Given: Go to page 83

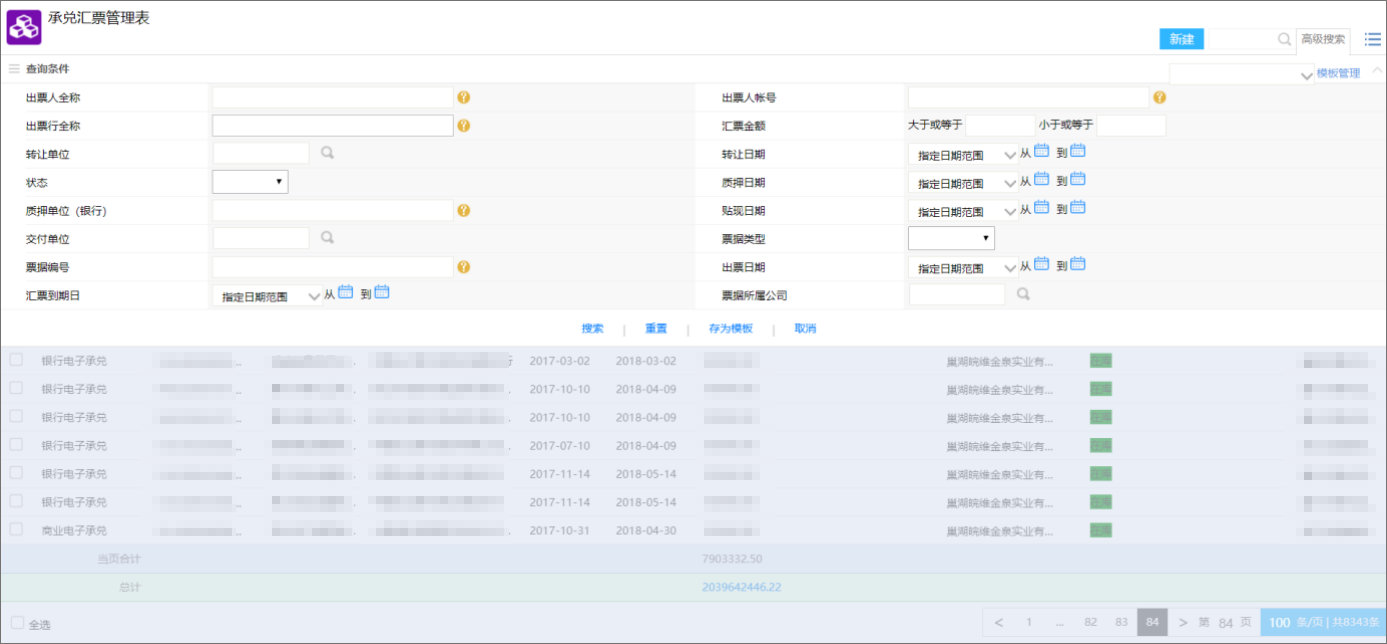Looking at the screenshot, I should 1122,622.
